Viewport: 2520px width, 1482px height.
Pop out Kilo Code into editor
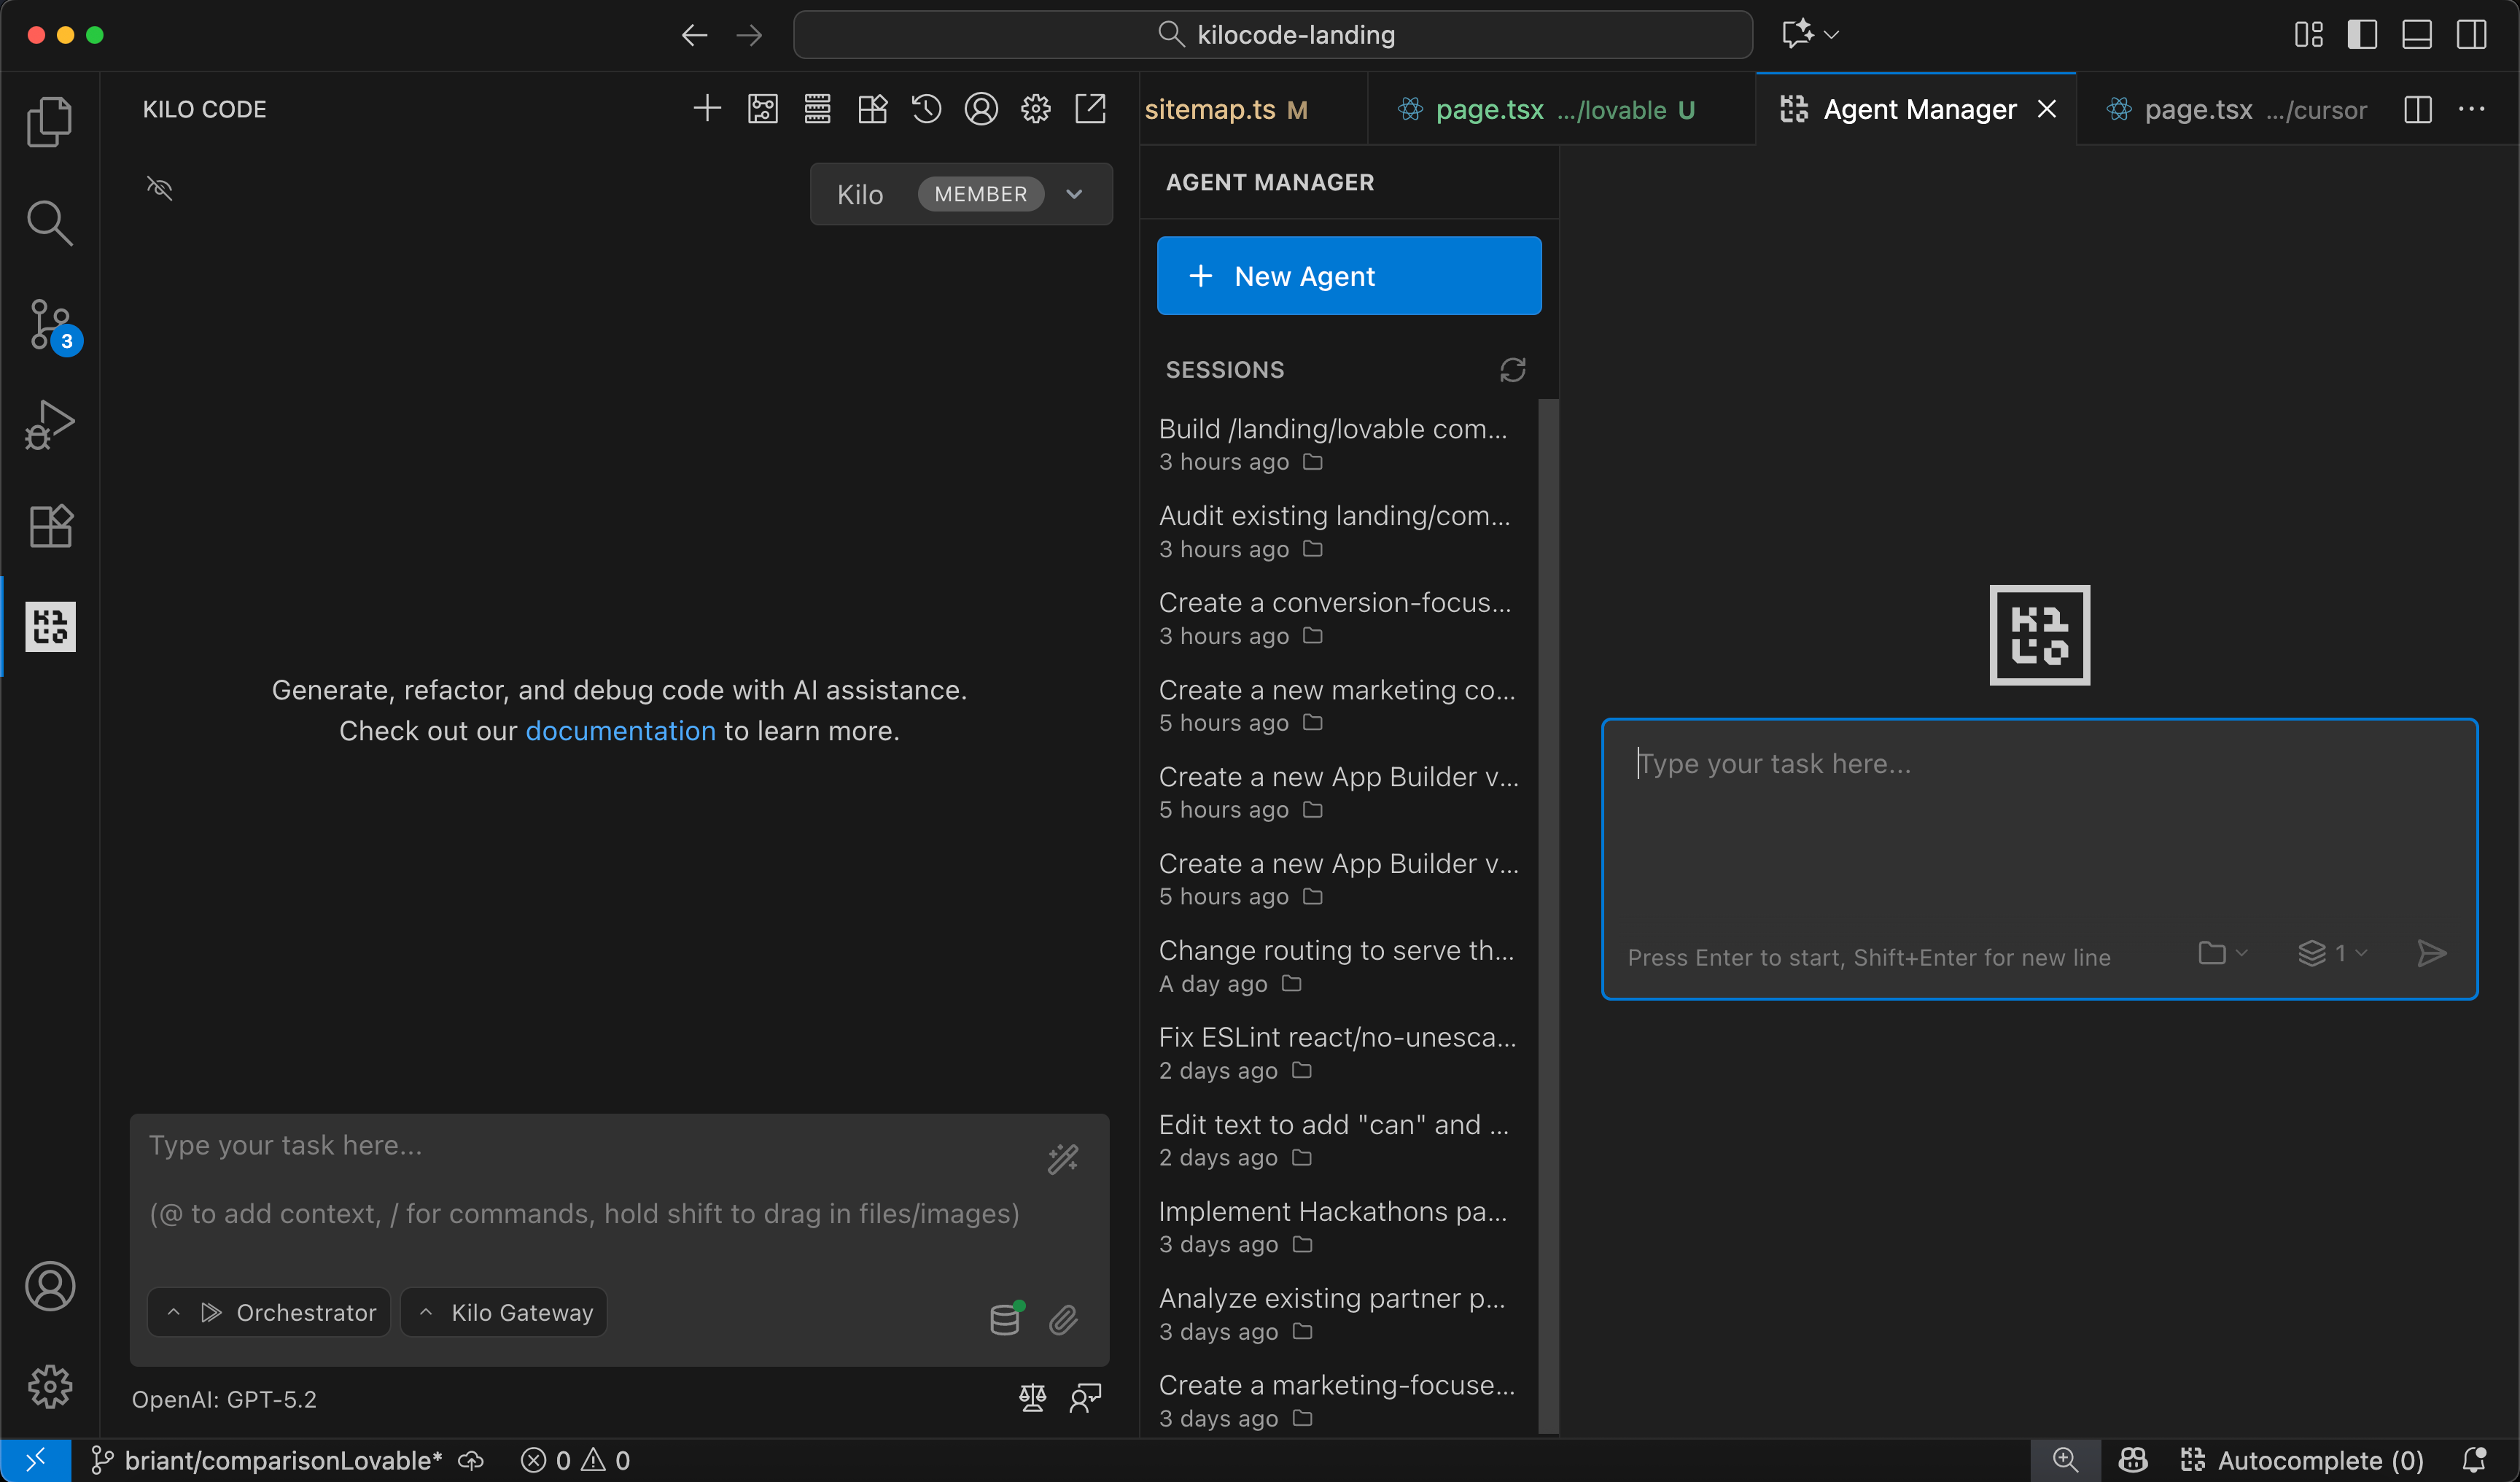[1090, 109]
